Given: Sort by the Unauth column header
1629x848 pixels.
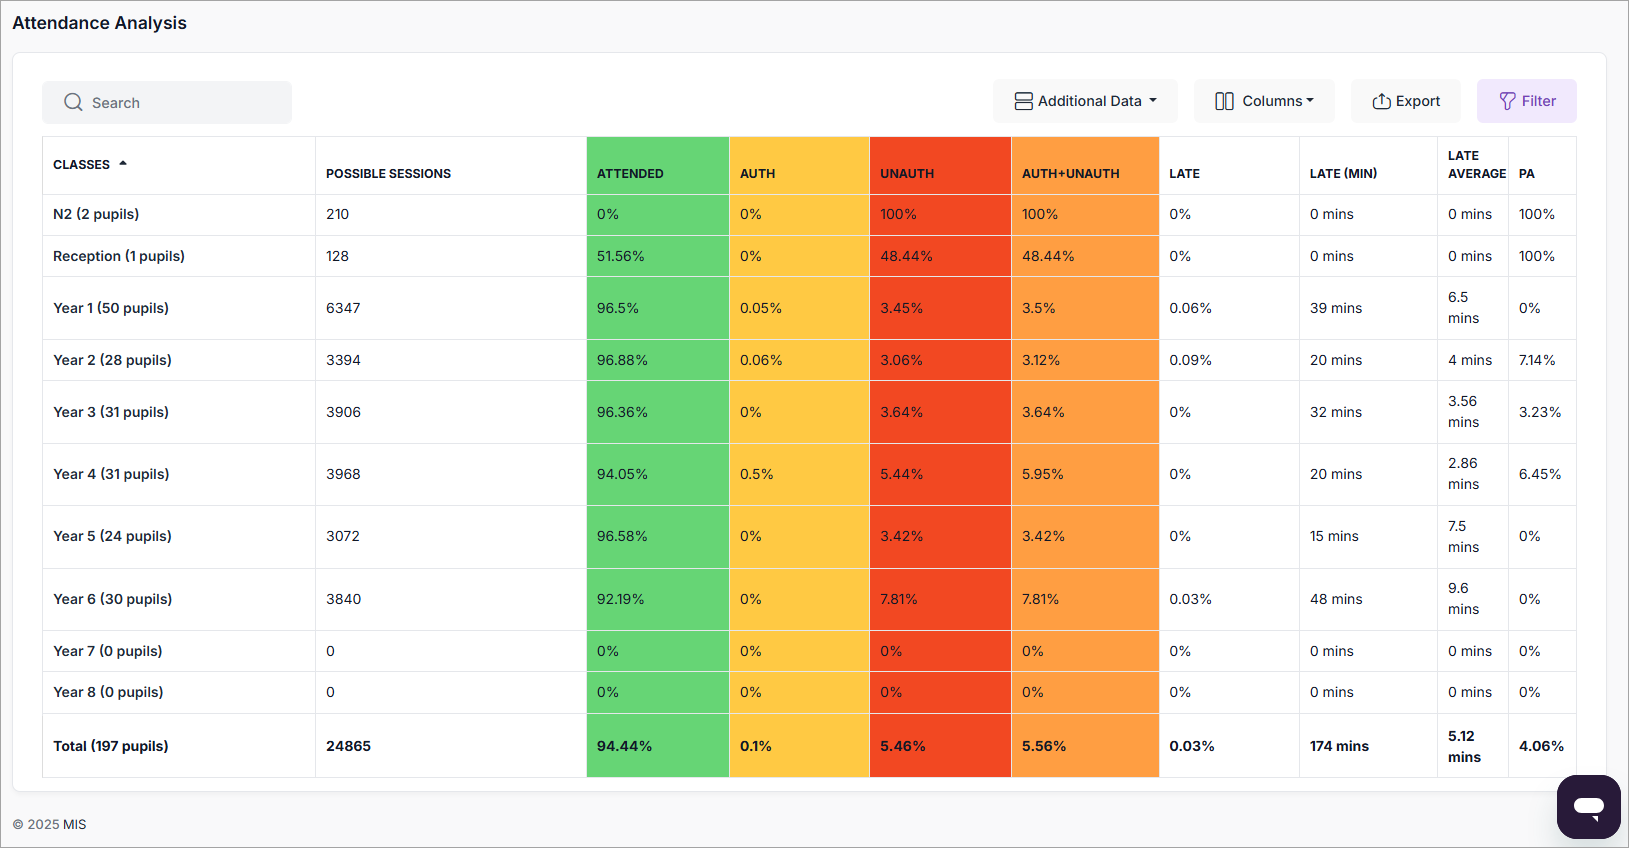Looking at the screenshot, I should 907,174.
